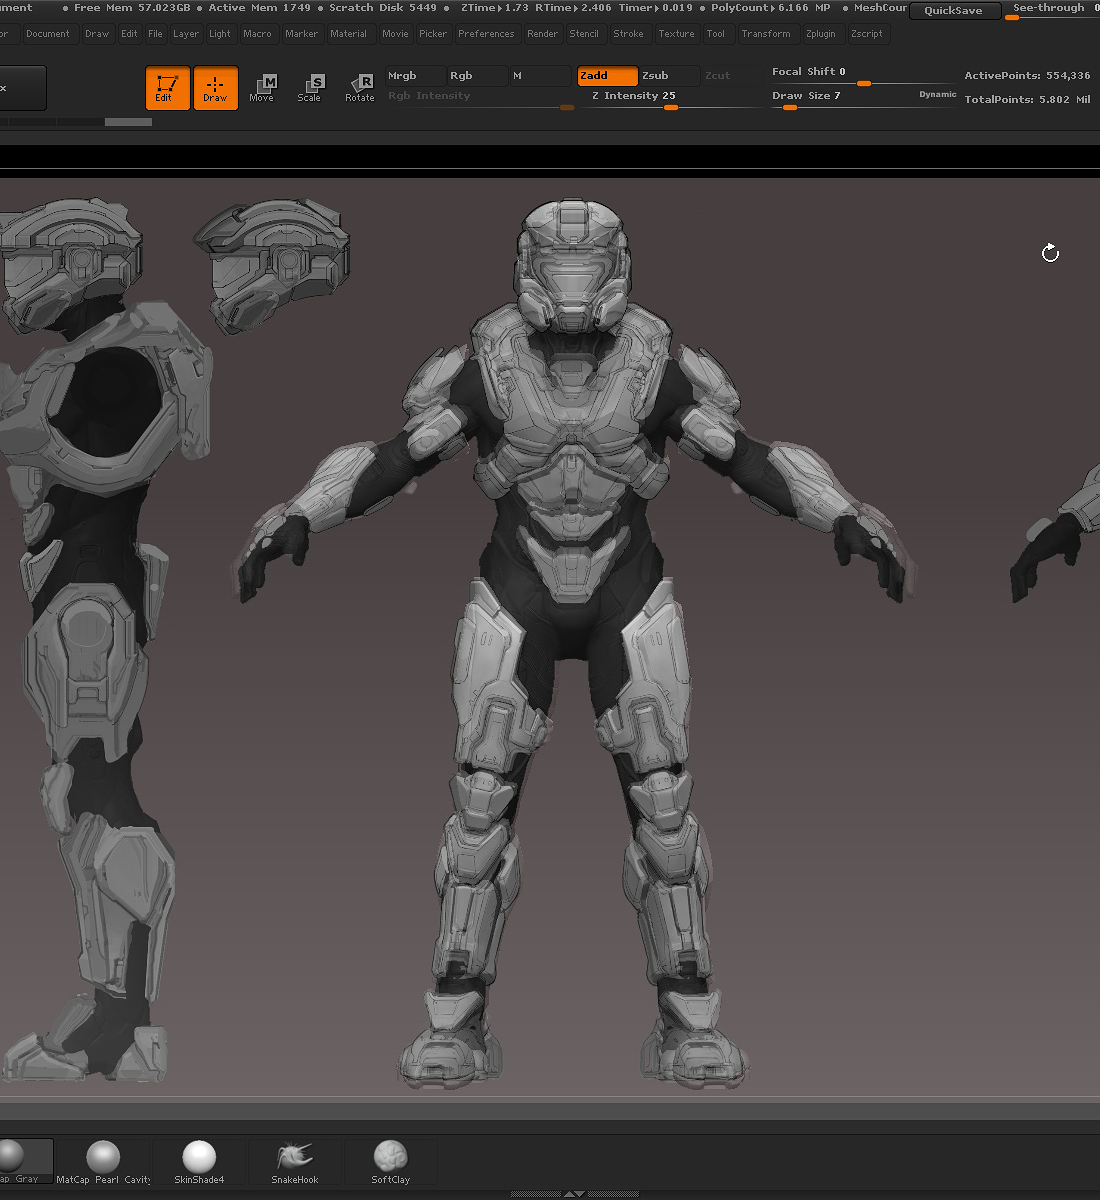The image size is (1100, 1200).
Task: Click the "ZTime 1.73" status text
Action: 495,8
